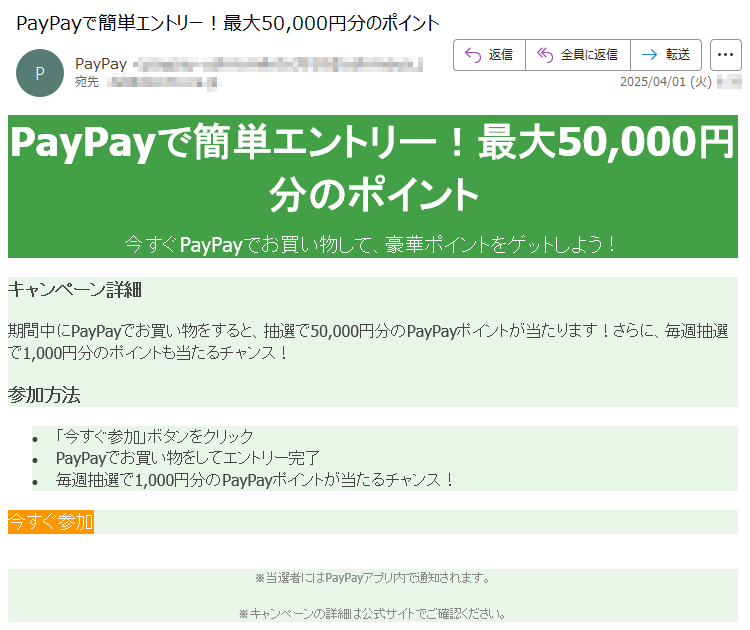
Task: Click 全員に返信 to reply all
Action: click(x=578, y=55)
